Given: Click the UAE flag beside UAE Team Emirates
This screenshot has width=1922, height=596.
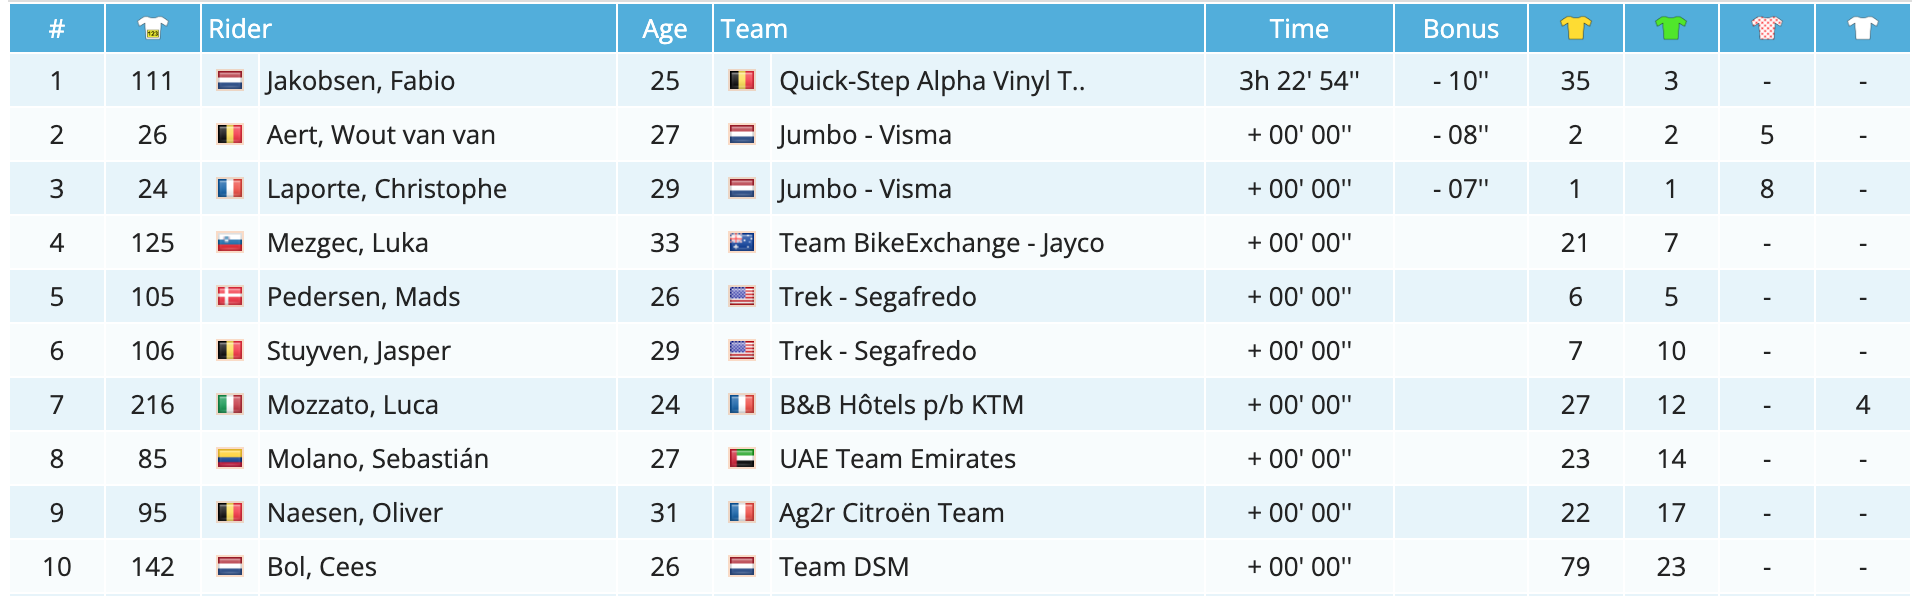Looking at the screenshot, I should (742, 459).
